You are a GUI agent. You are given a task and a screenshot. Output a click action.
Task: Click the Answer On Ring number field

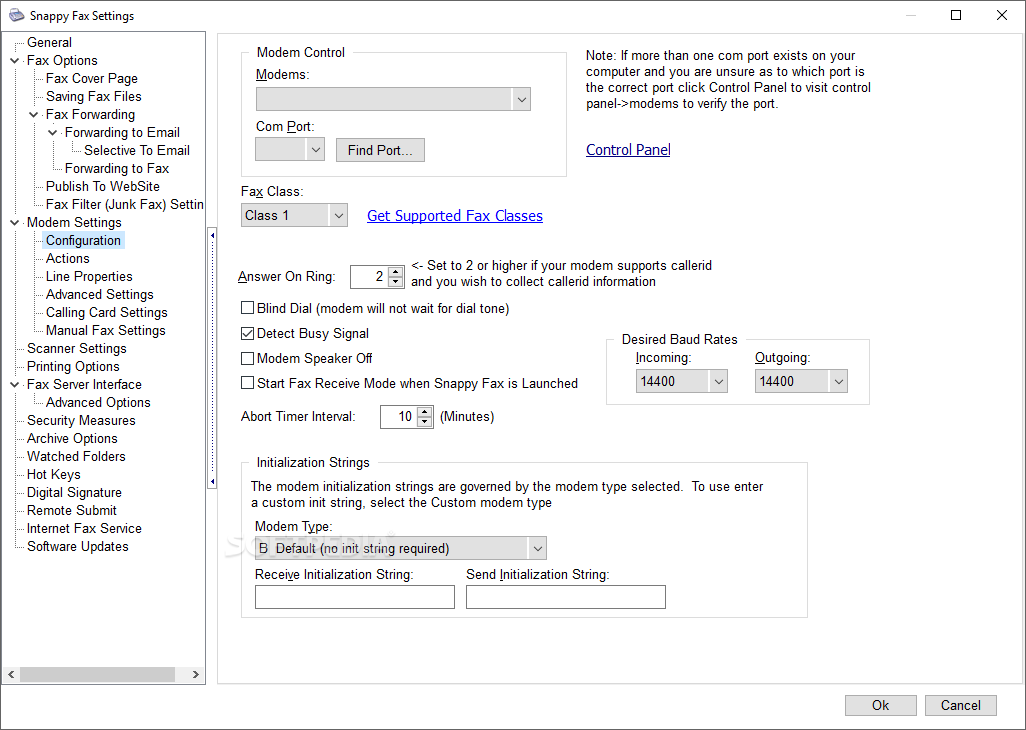(x=370, y=277)
